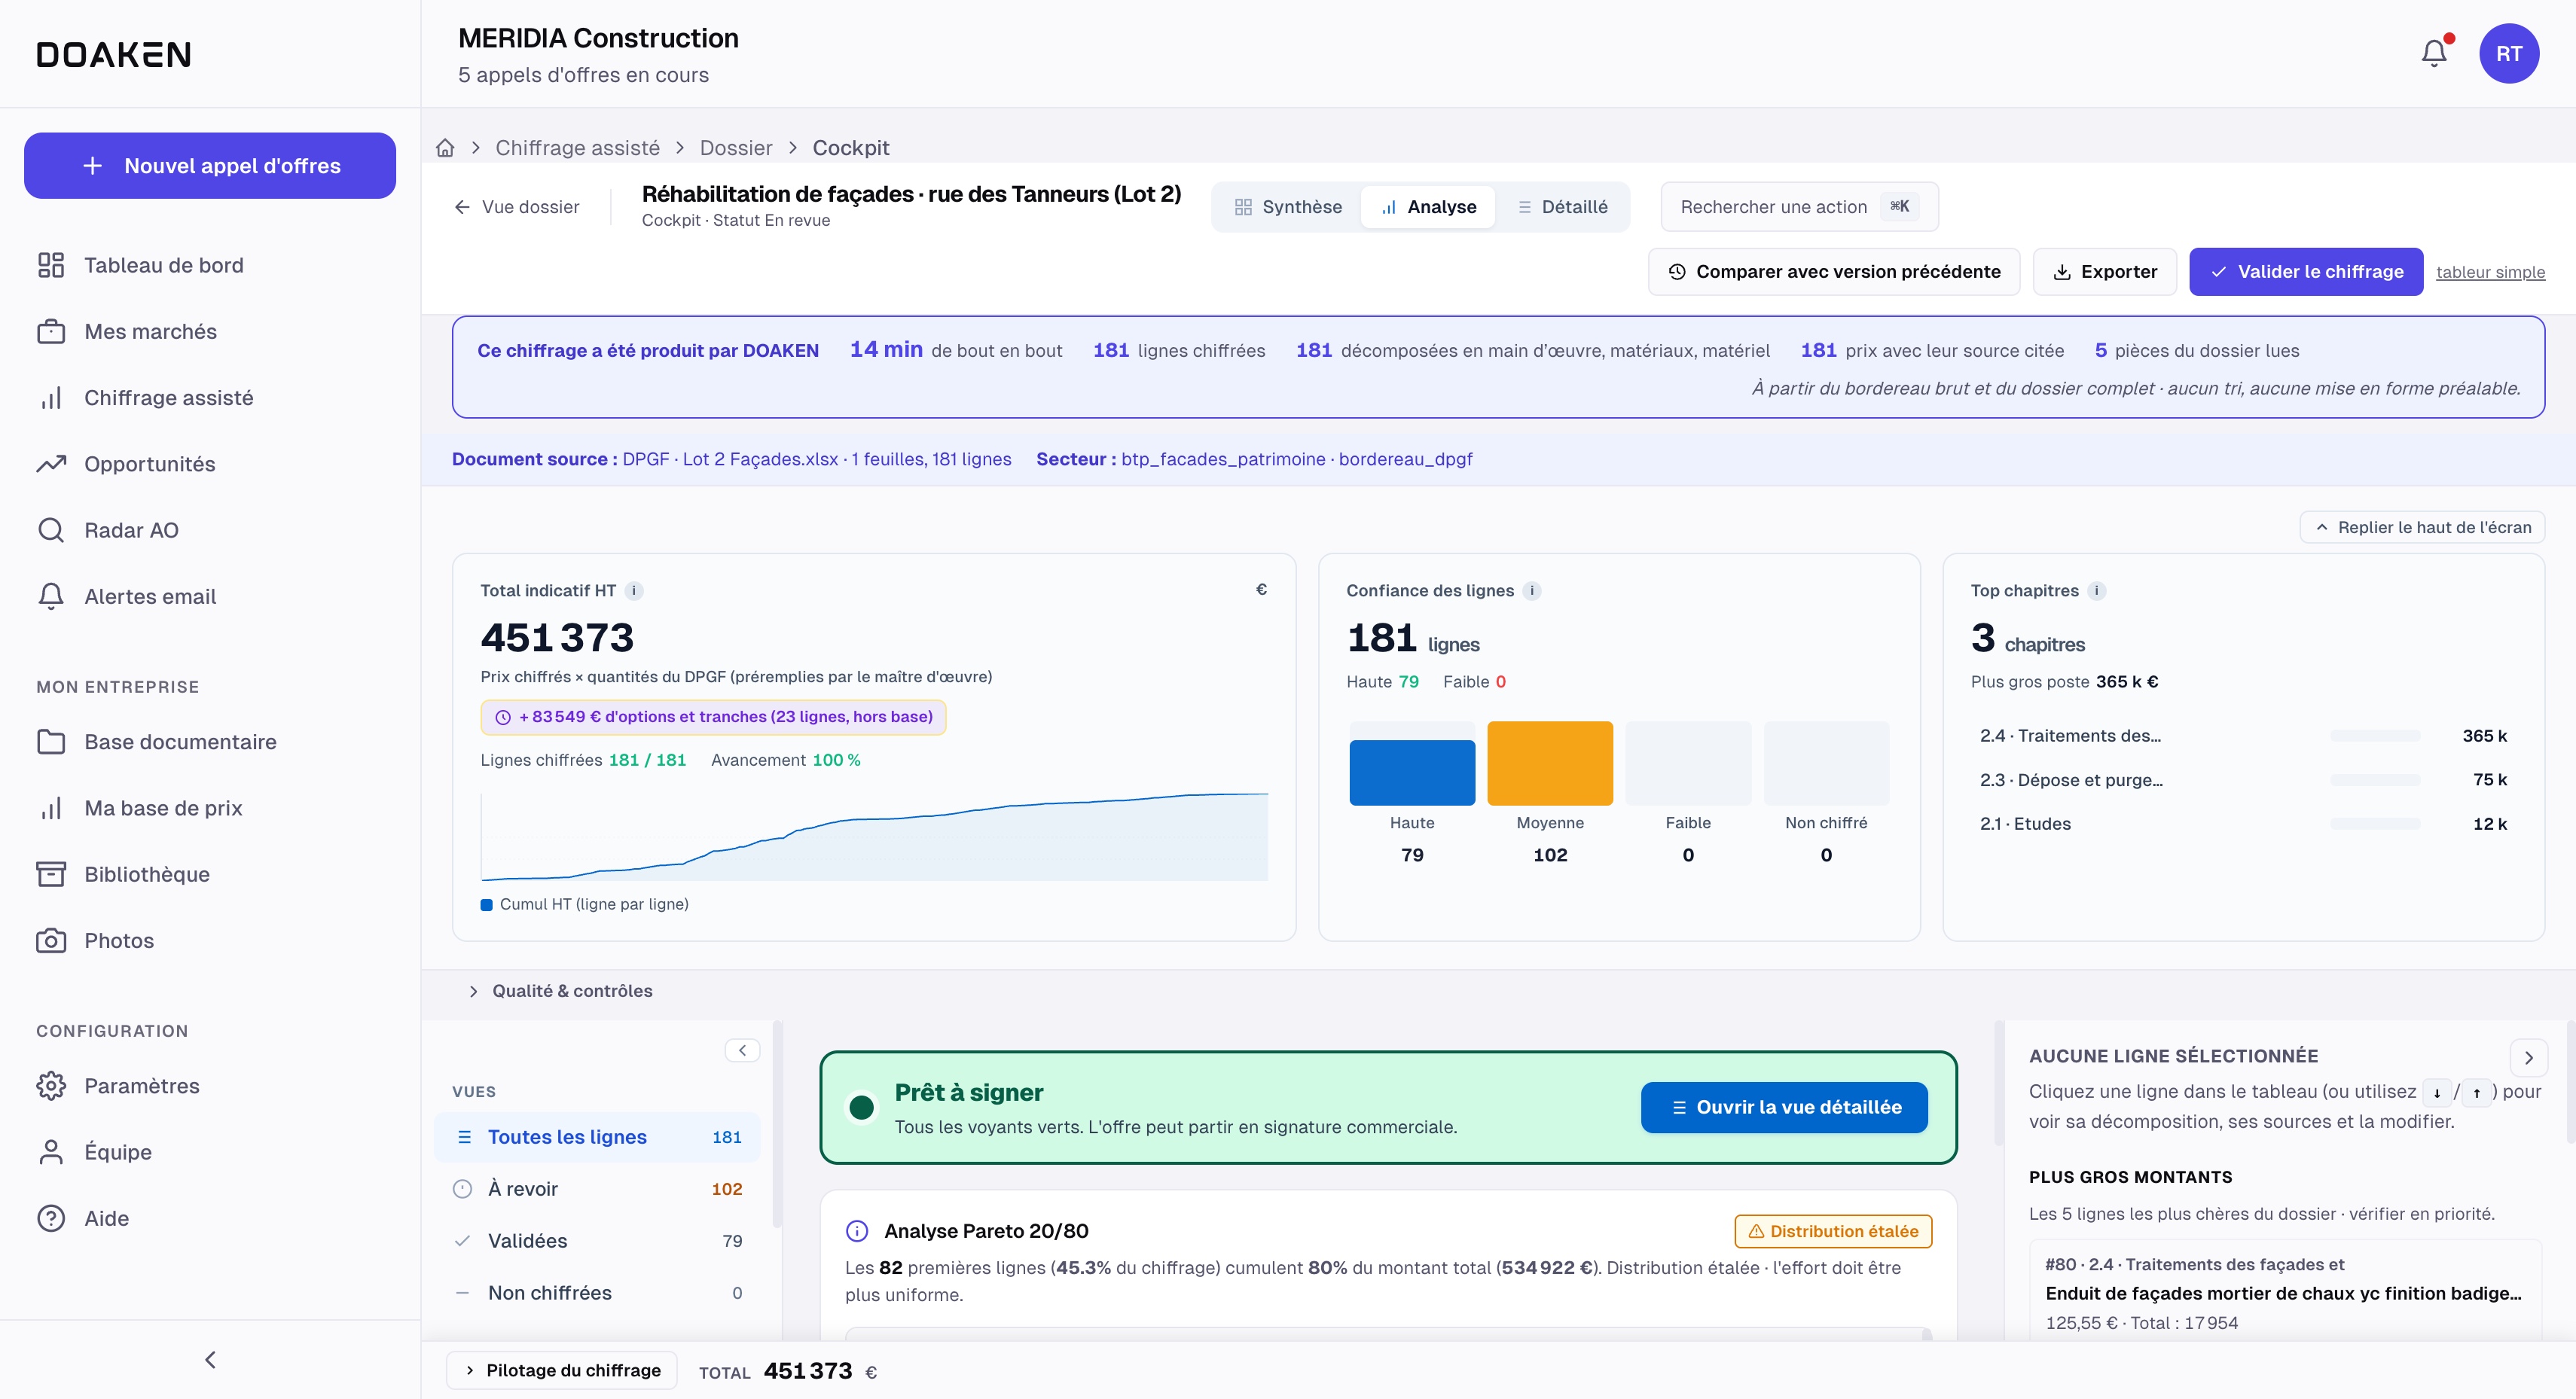Click the Document source DPGF file text
The height and width of the screenshot is (1399, 2576).
[x=816, y=459]
